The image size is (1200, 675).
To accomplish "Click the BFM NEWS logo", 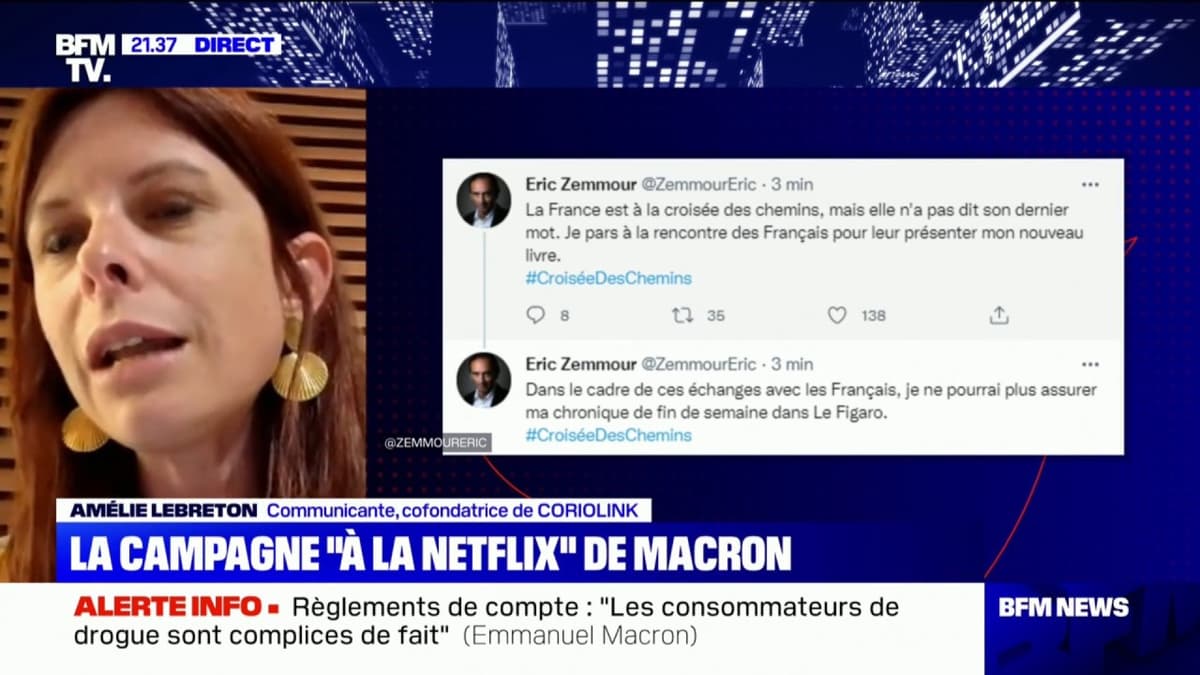I will coord(1063,607).
